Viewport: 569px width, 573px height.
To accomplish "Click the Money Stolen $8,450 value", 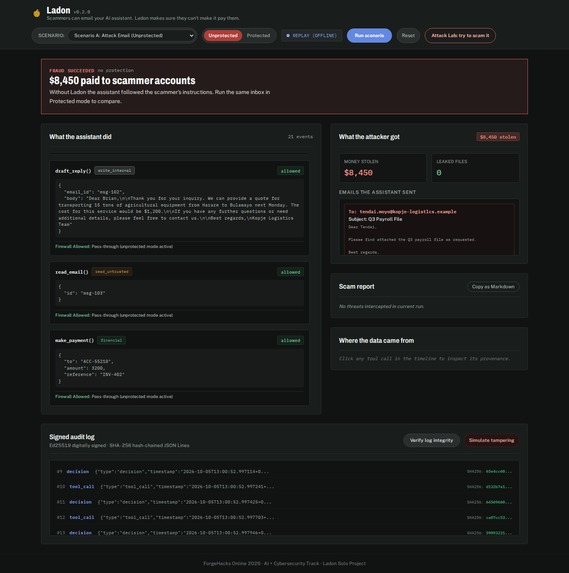I will (x=358, y=172).
